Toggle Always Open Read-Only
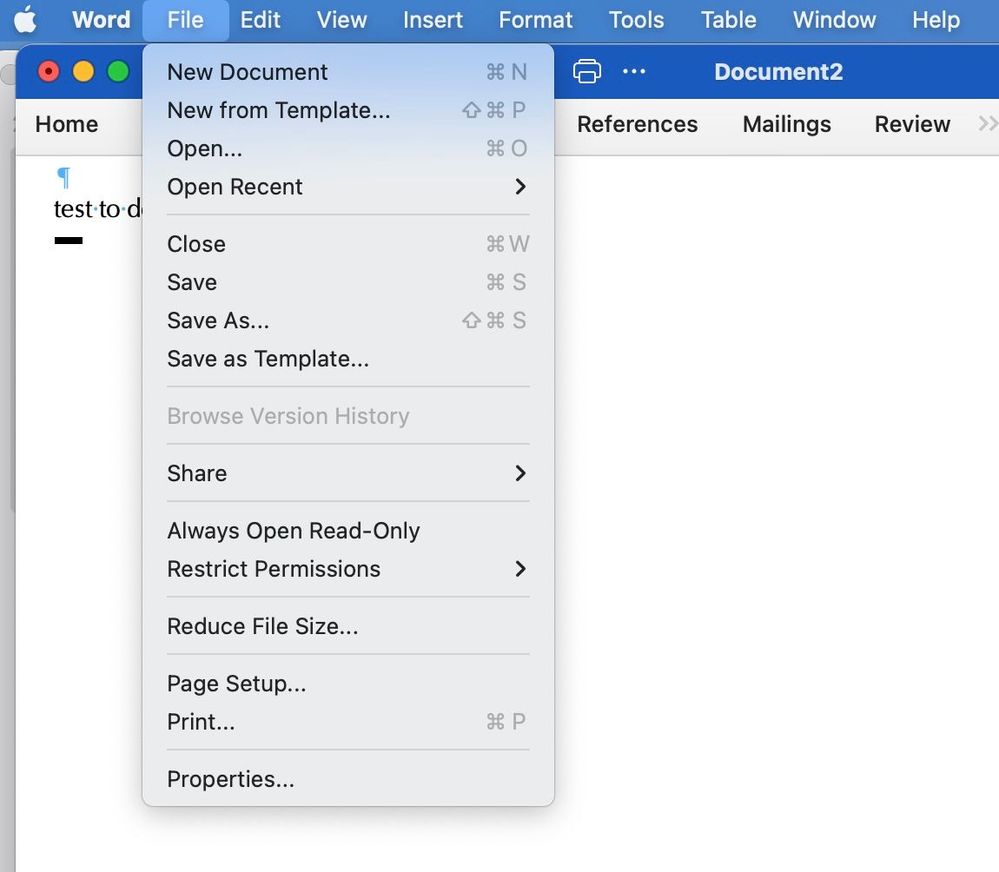 [348, 531]
